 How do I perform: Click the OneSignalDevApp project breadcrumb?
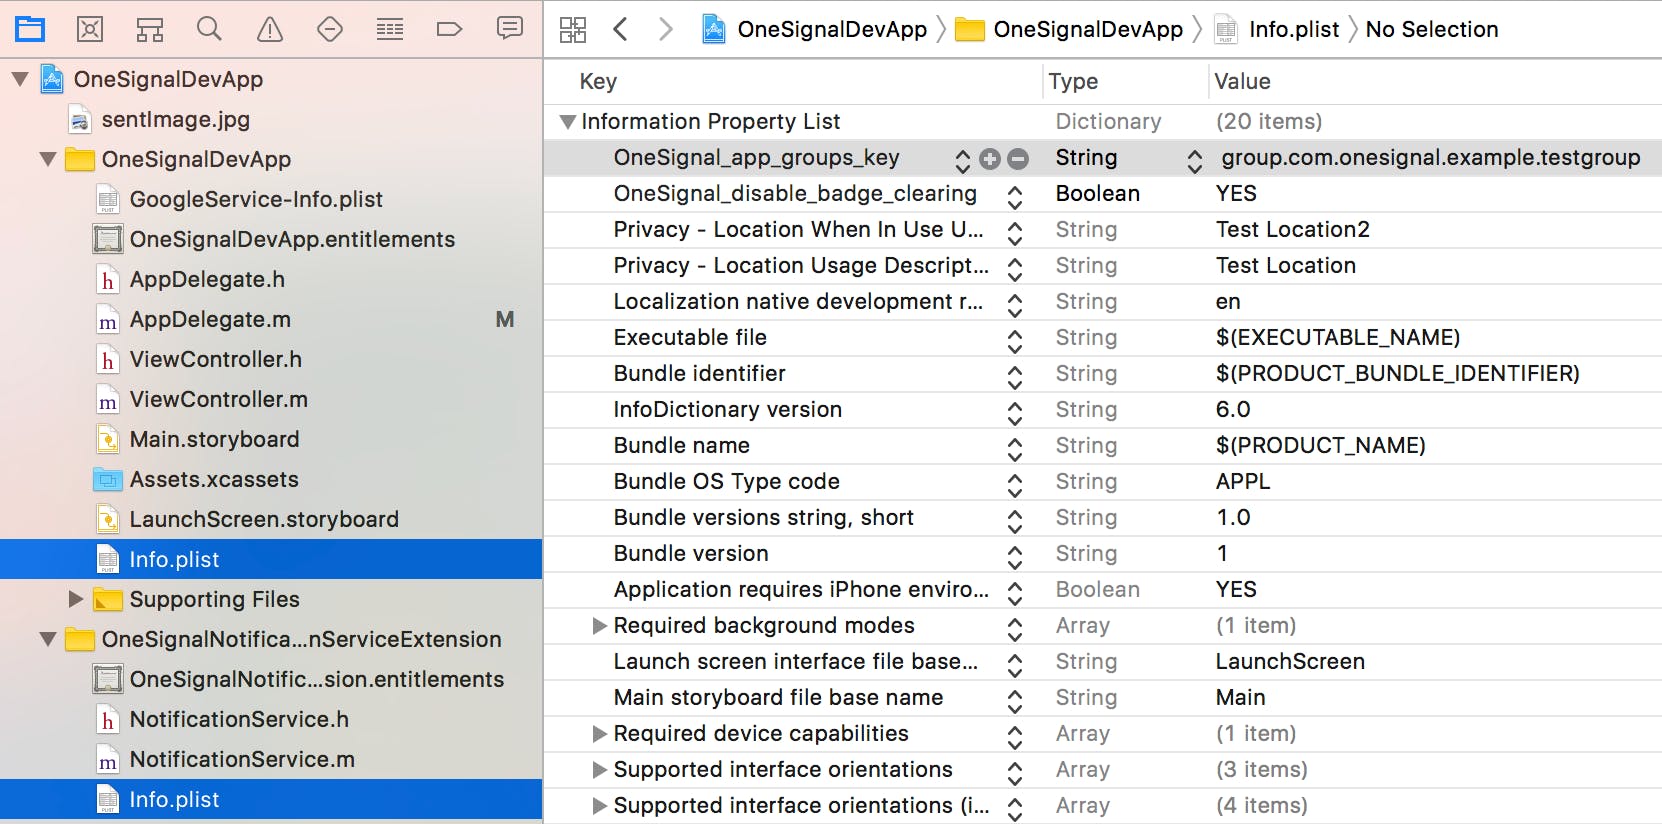coord(831,29)
